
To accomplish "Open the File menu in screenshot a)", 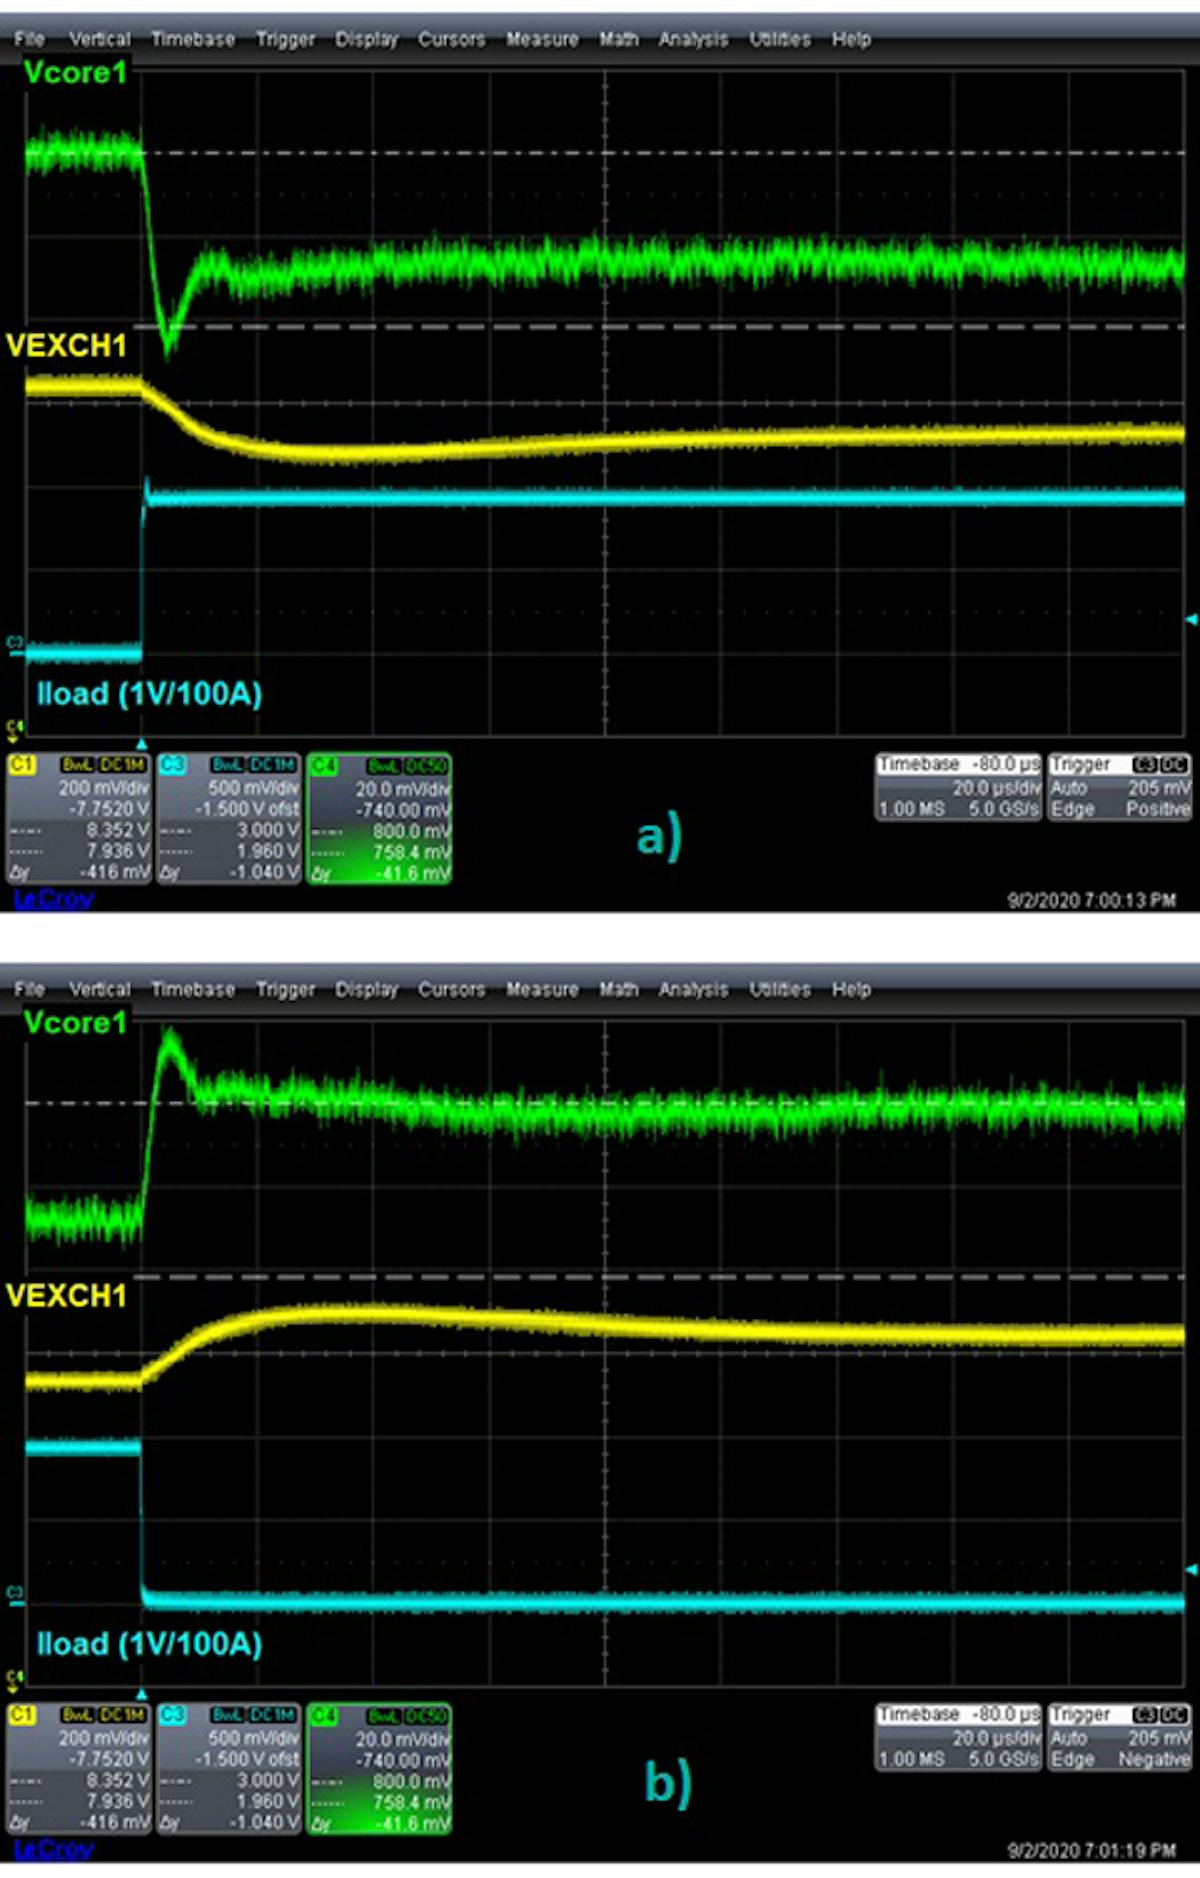I will 29,39.
